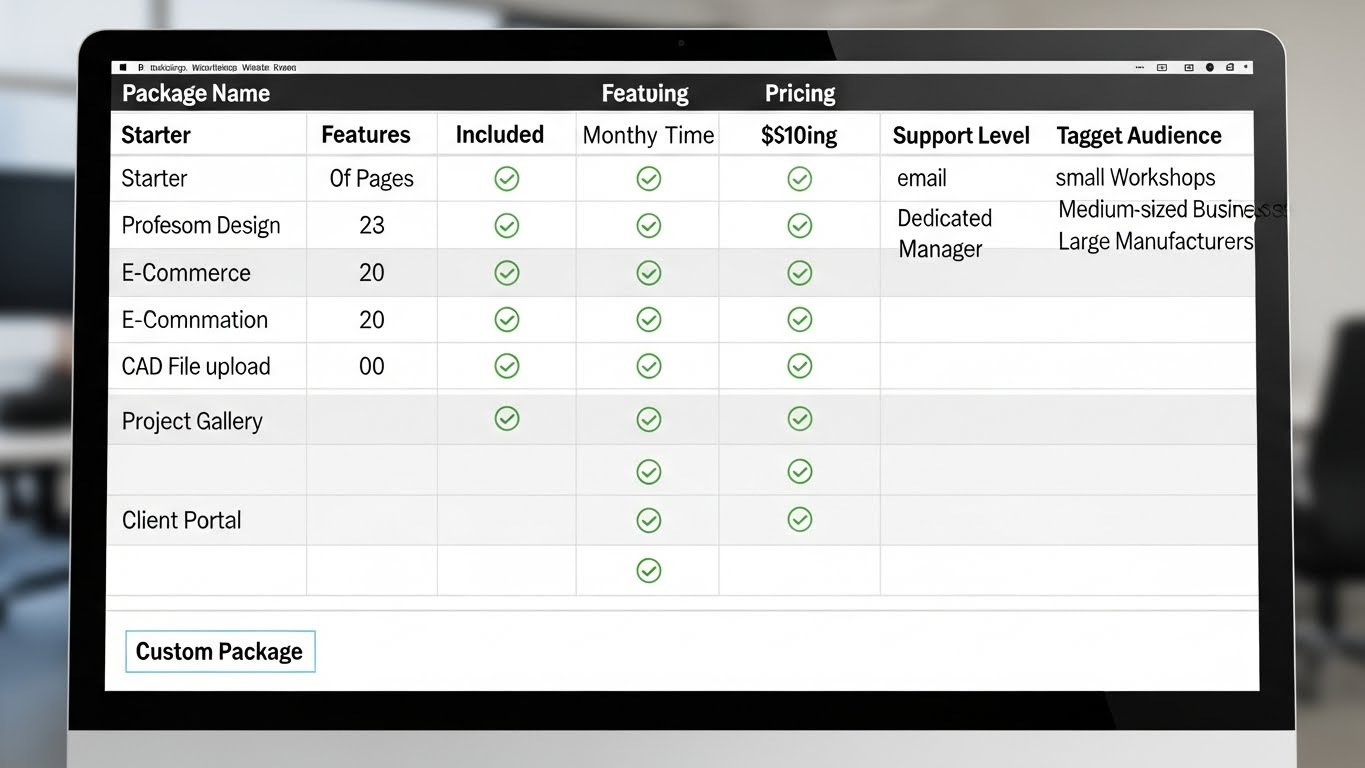The image size is (1365, 768).
Task: Click Monthy Time checkmark in CAD File upload row
Action: point(649,366)
